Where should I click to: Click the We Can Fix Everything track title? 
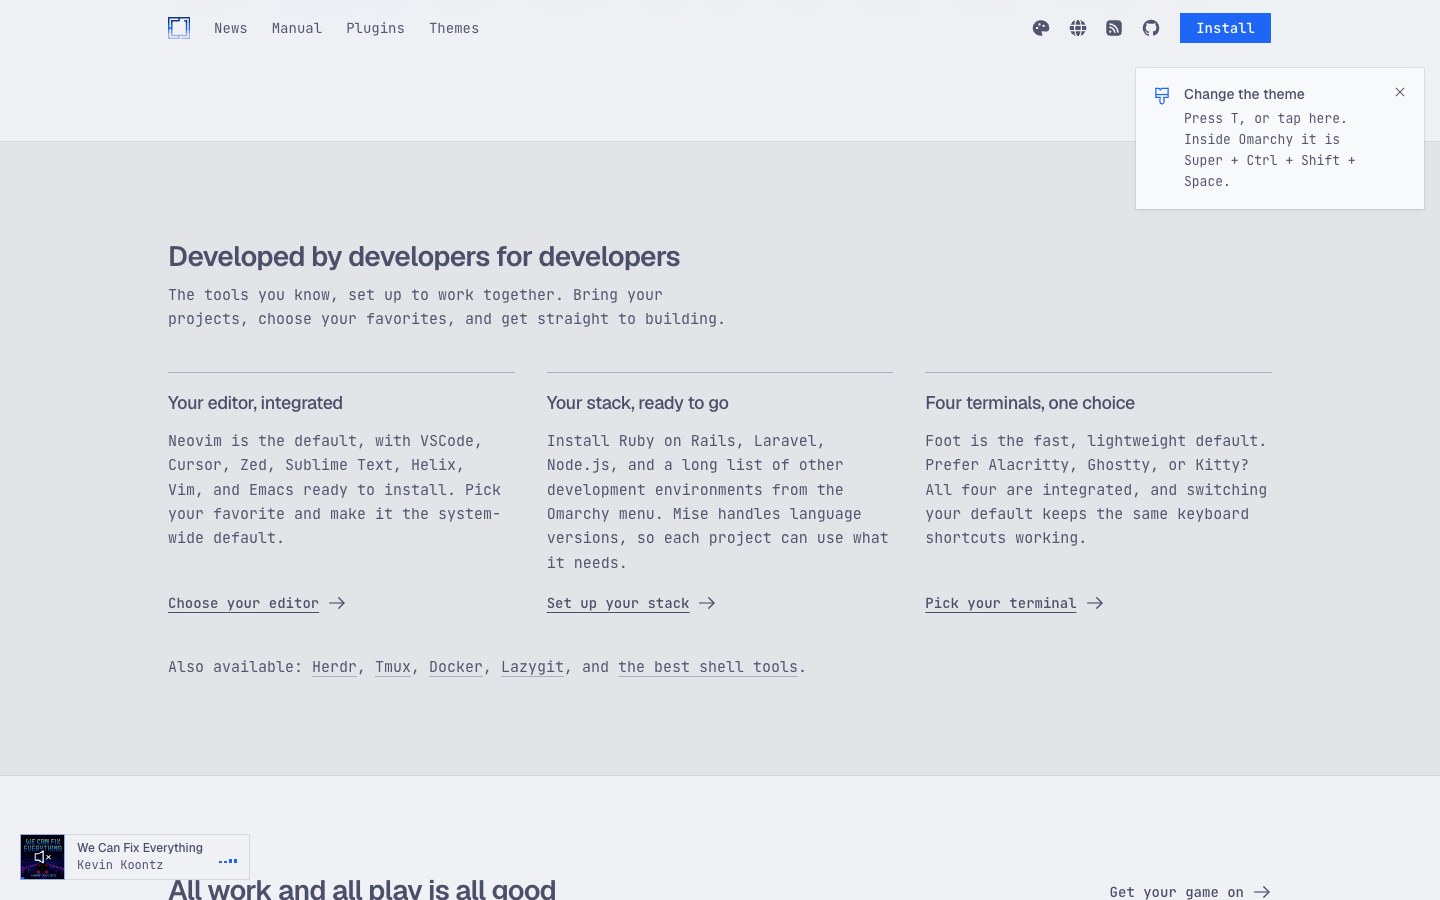140,848
